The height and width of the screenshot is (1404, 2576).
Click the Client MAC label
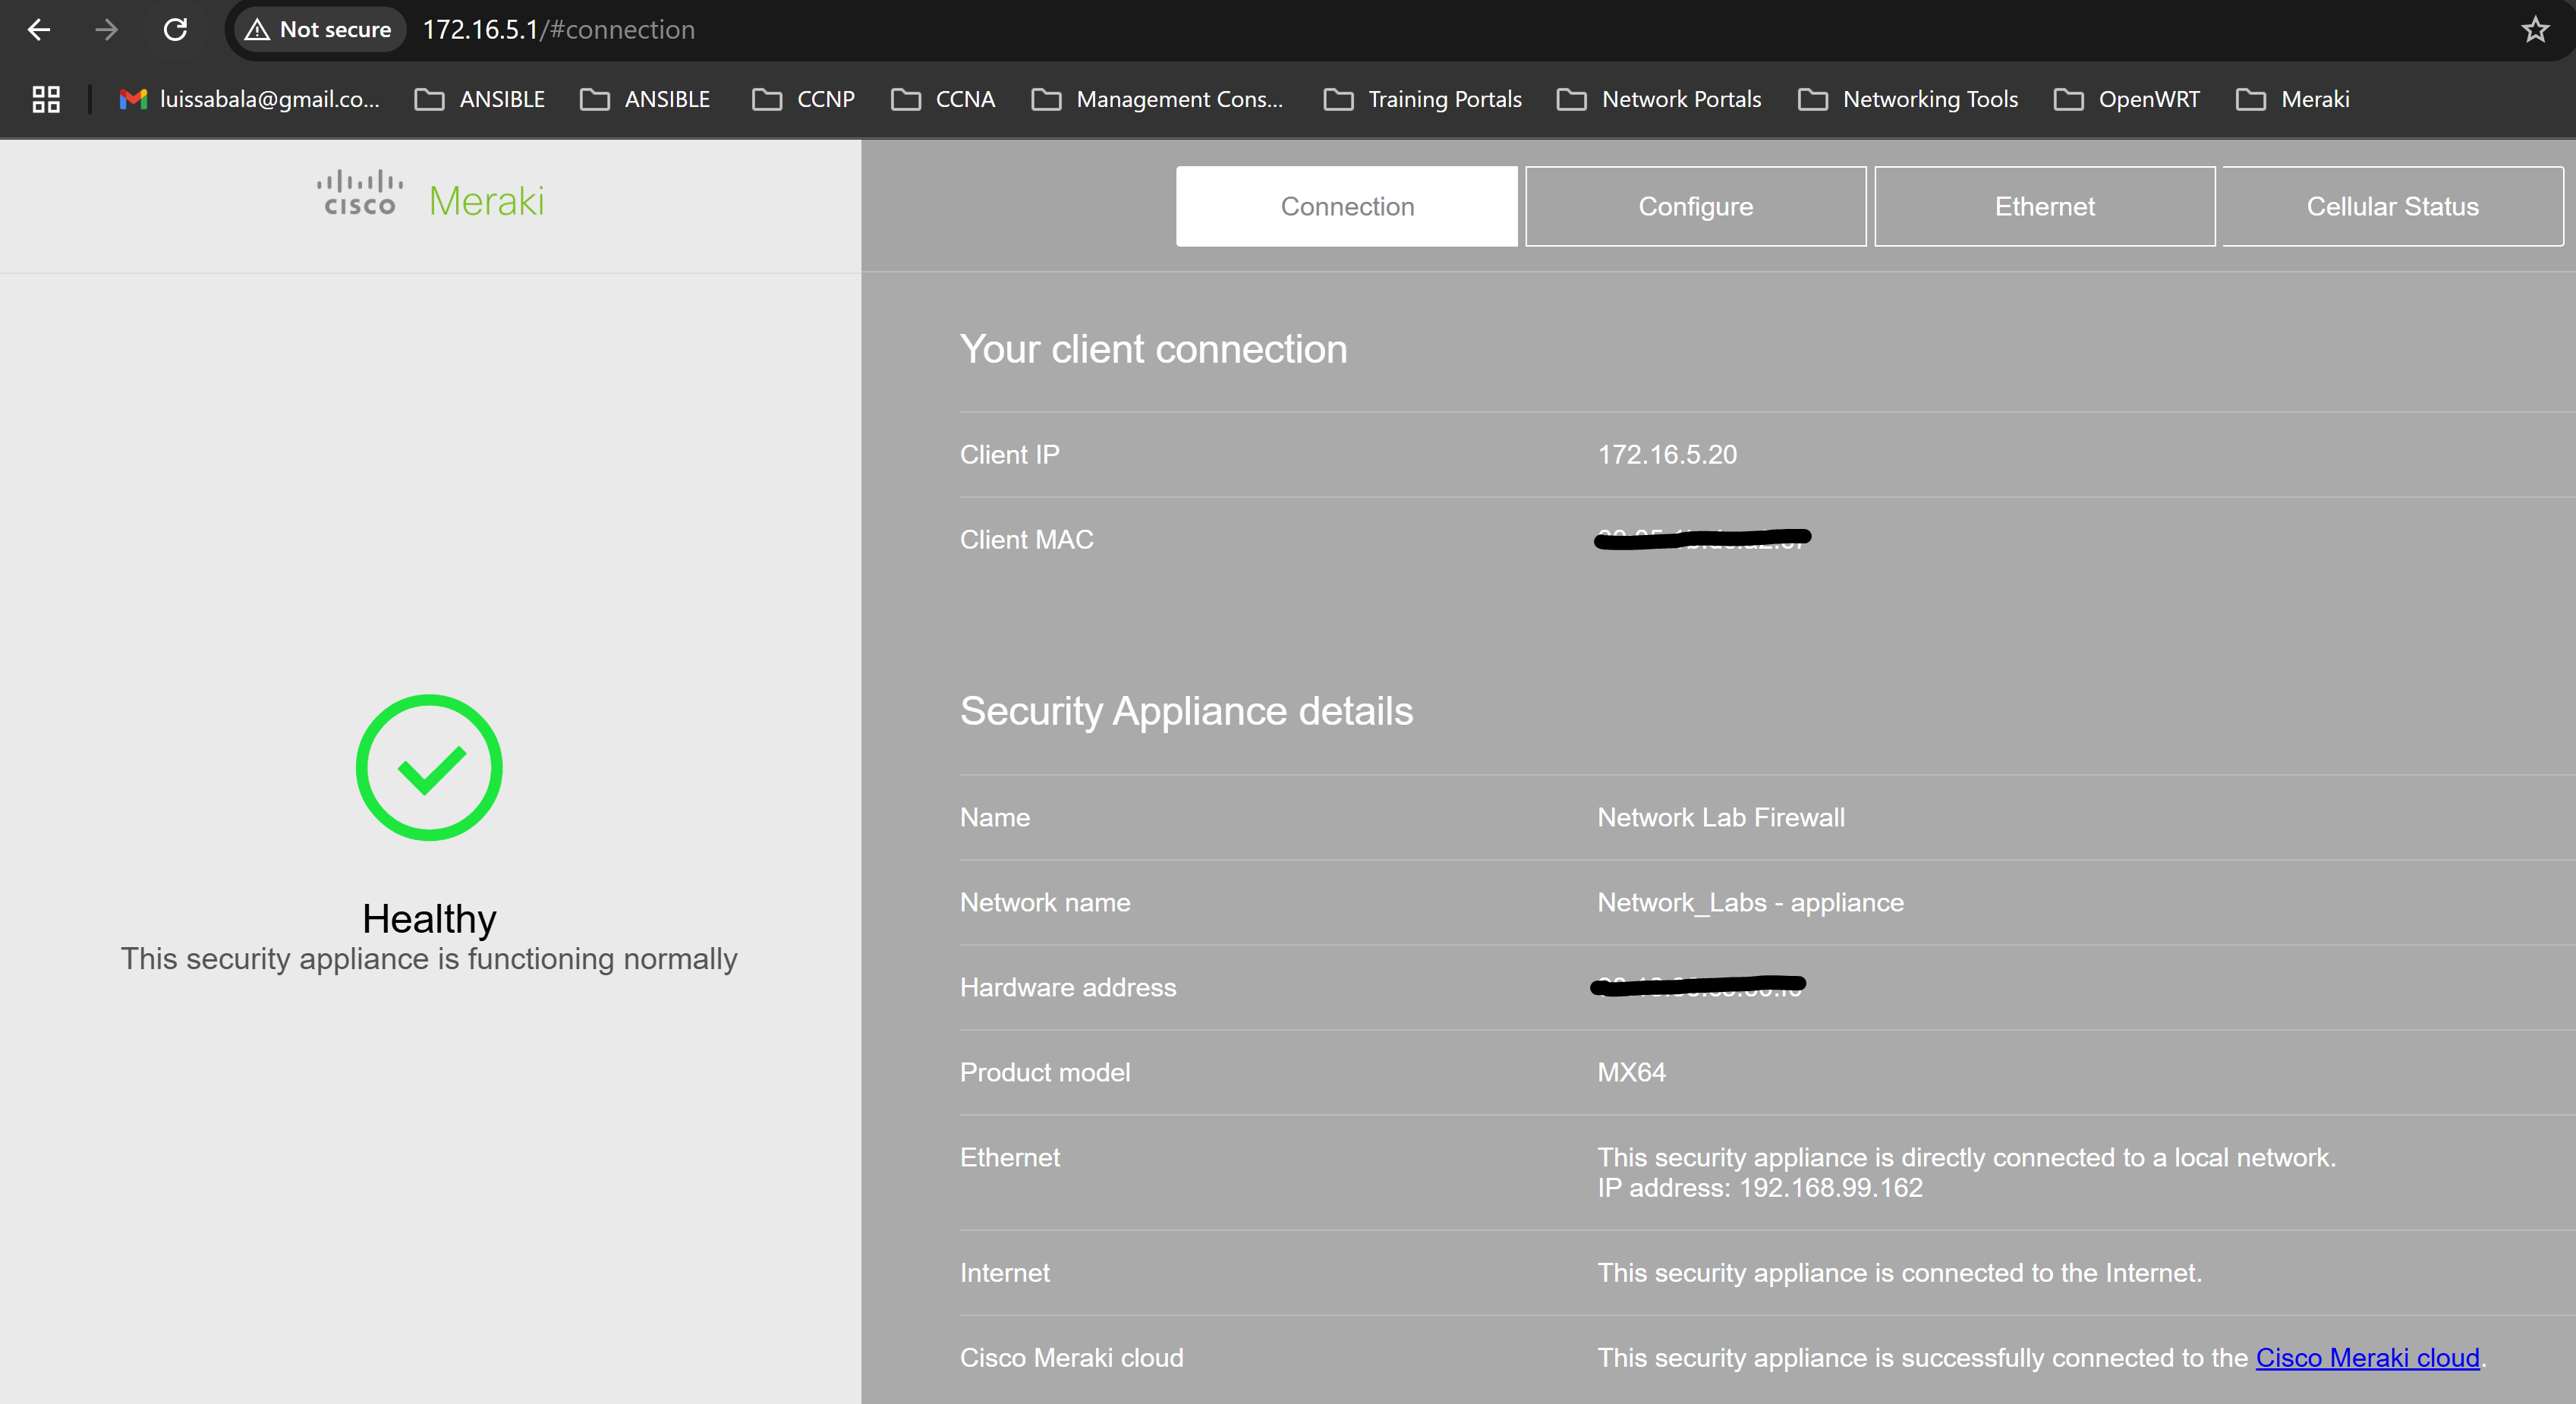[1026, 539]
